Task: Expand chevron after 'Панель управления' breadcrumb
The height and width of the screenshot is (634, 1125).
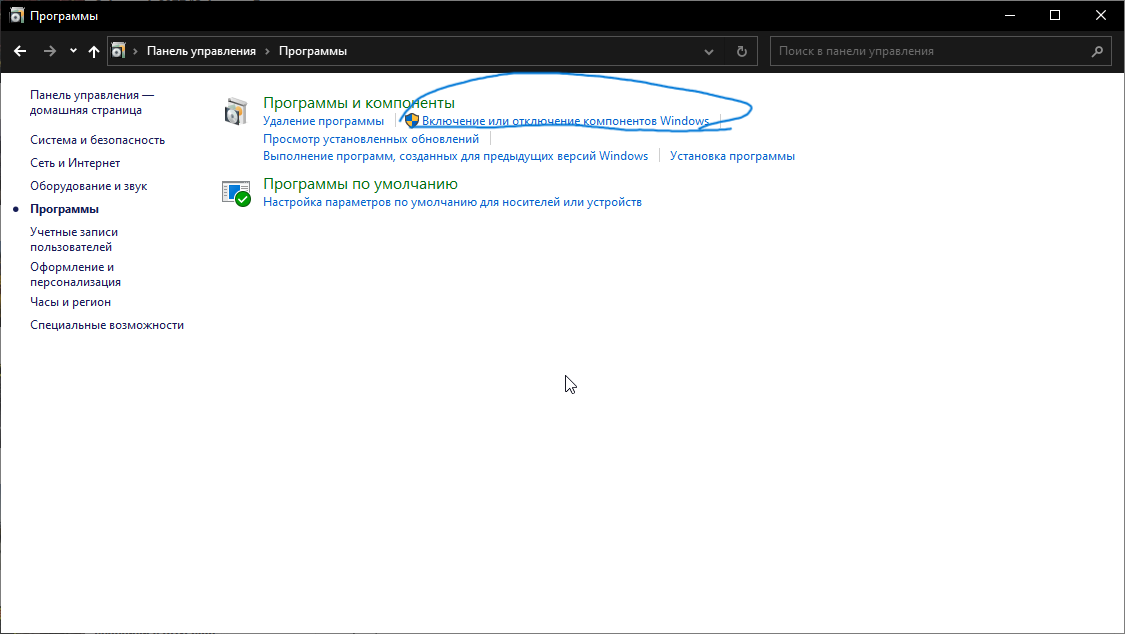Action: 267,52
